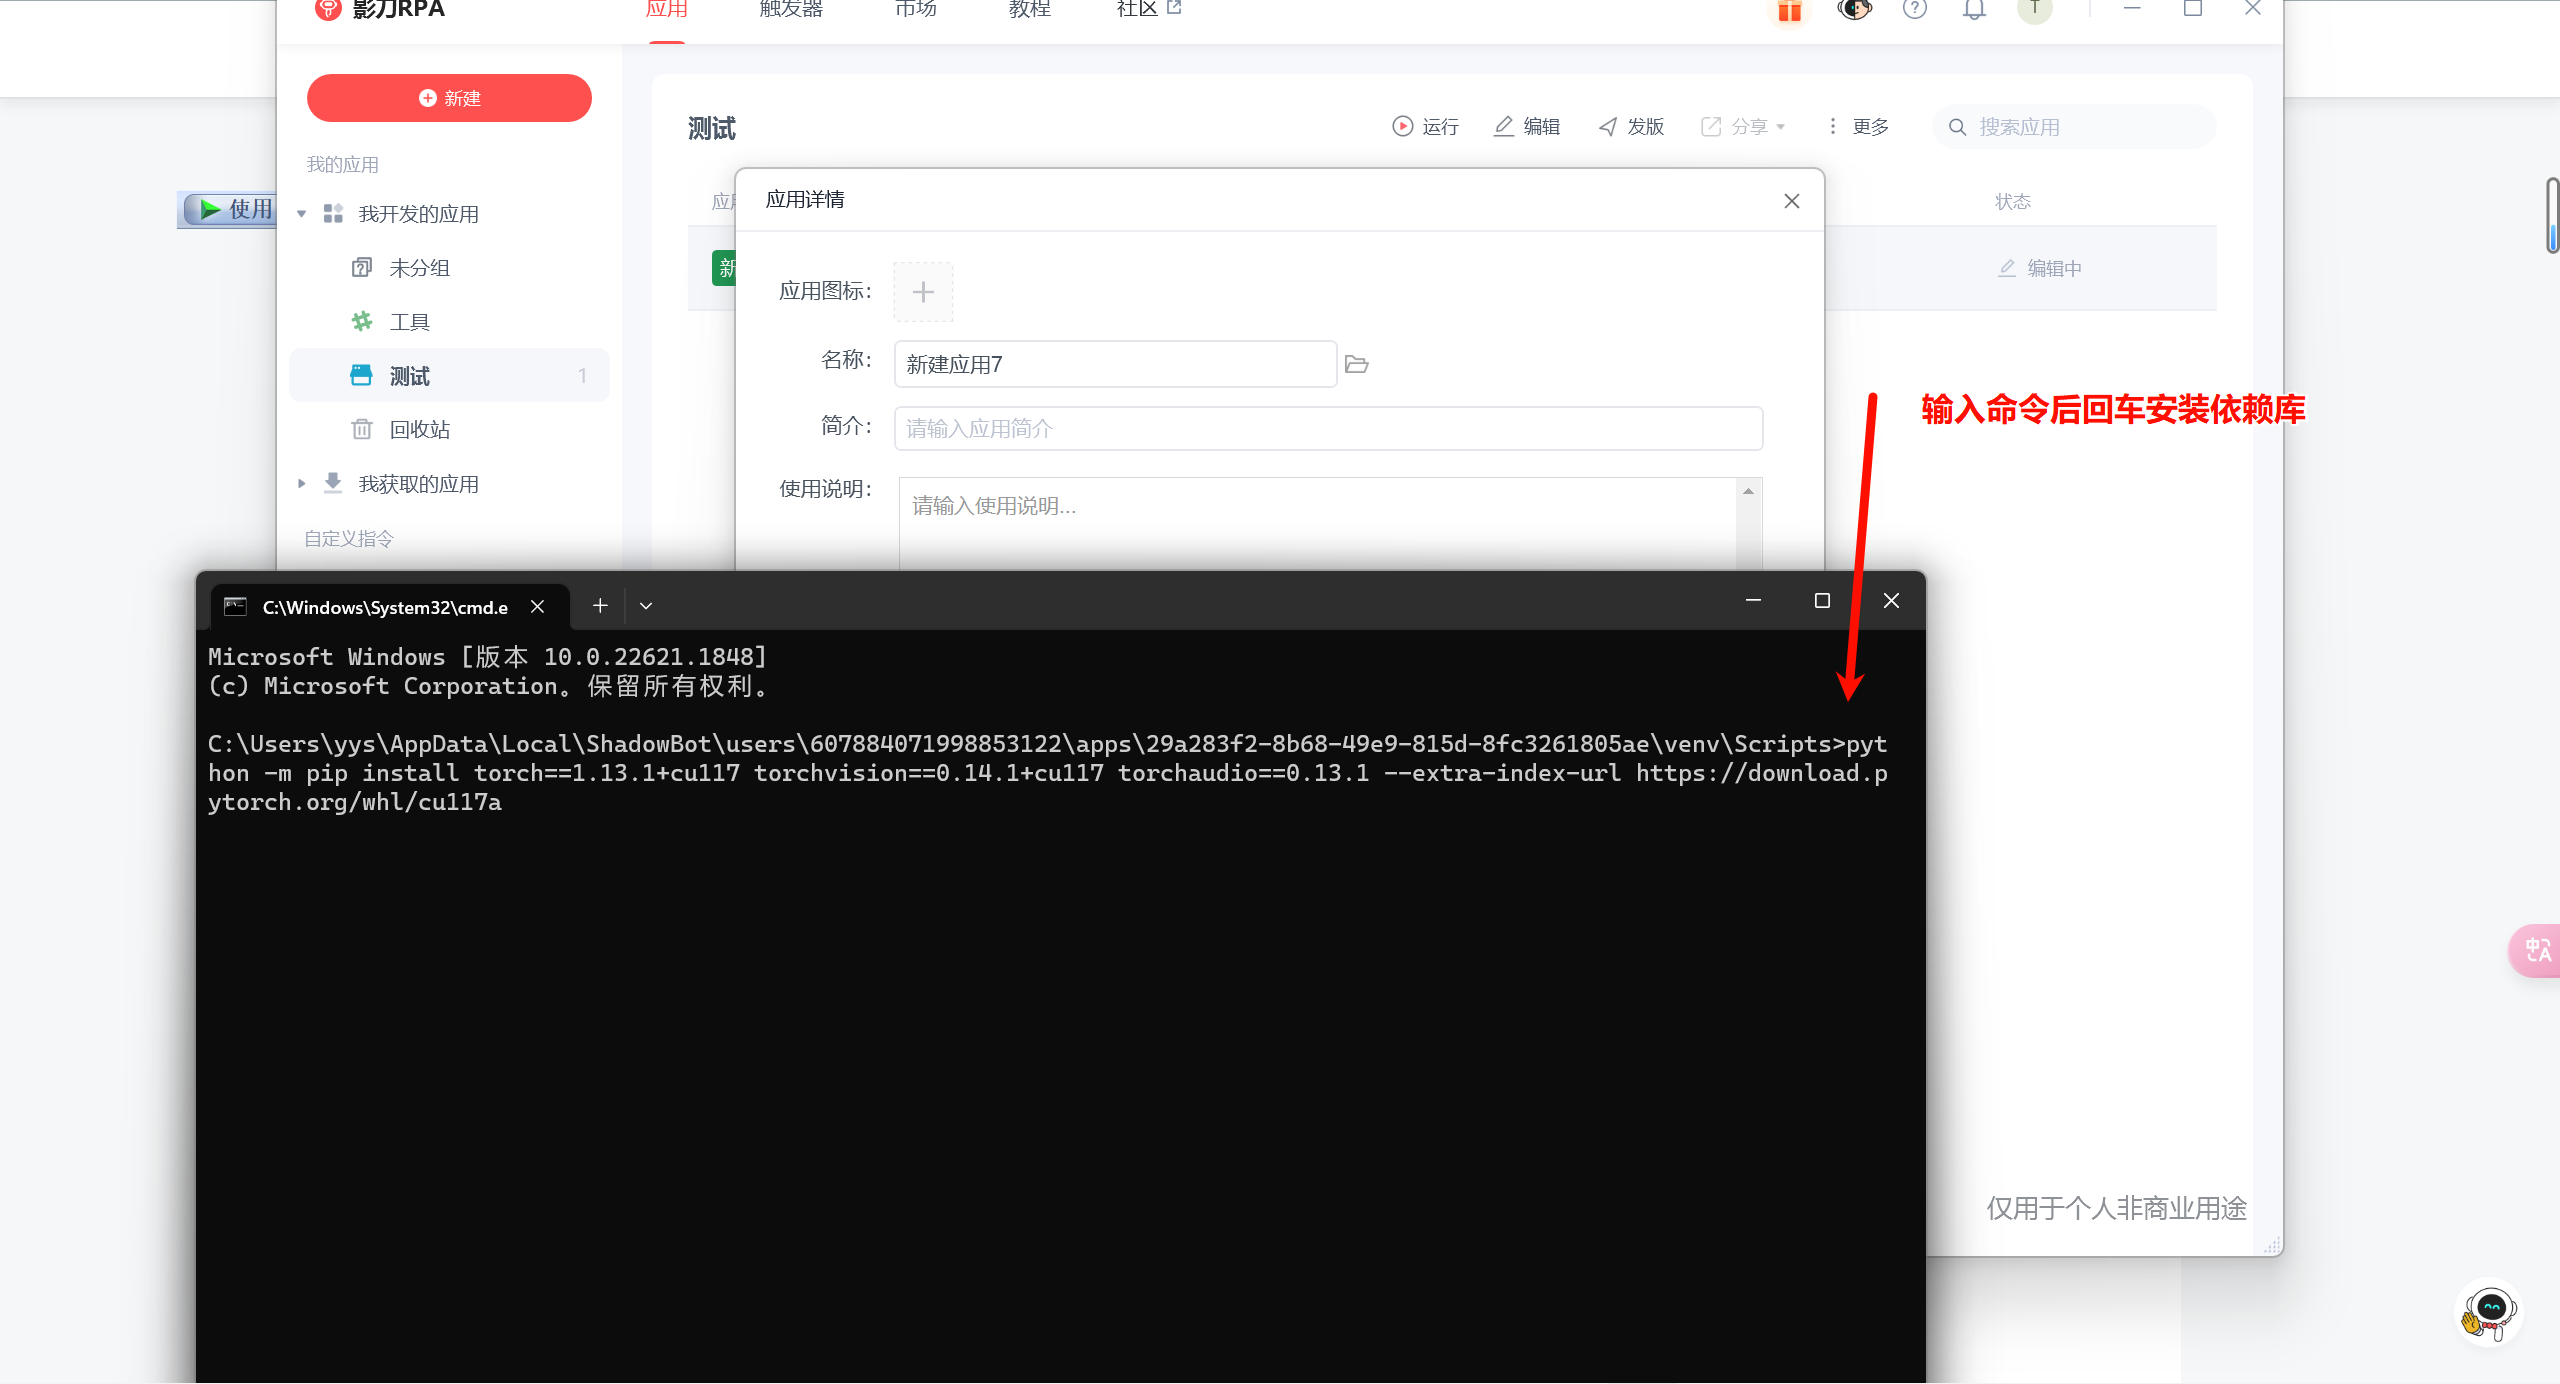Expand the 我获取的应用 tree
This screenshot has width=2560, height=1384.
pos(301,484)
